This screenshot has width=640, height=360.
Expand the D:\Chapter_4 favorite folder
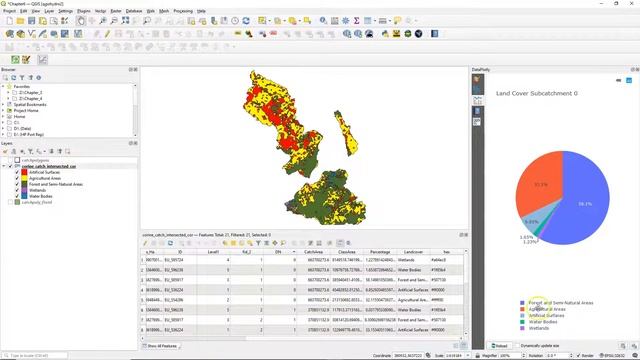(x=8, y=98)
